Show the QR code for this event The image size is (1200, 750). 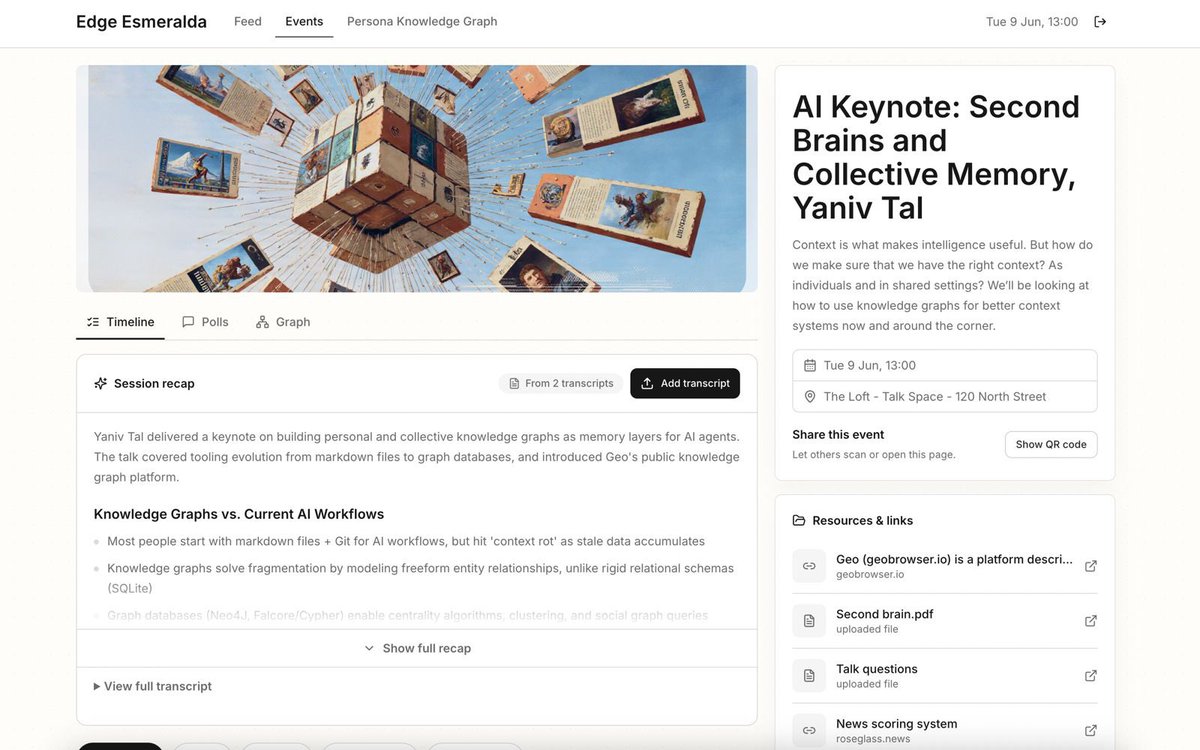point(1051,445)
